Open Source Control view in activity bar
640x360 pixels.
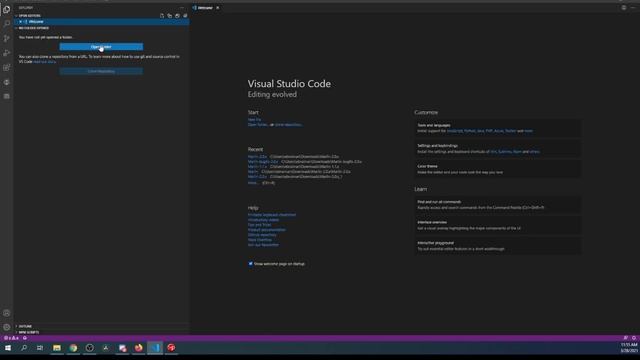tap(7, 38)
